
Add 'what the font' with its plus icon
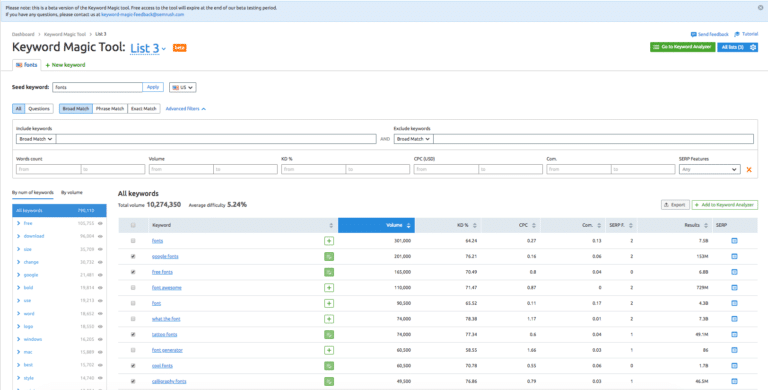point(329,319)
